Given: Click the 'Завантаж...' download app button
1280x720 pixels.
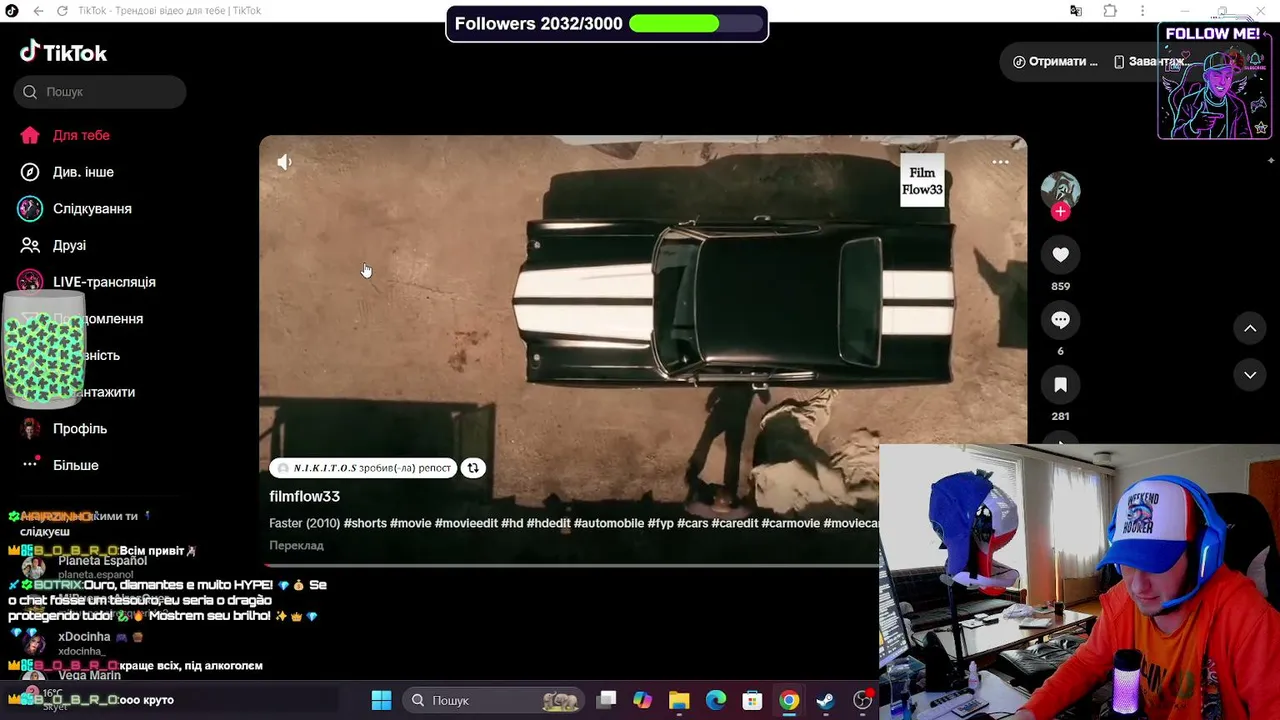Looking at the screenshot, I should [x=1150, y=61].
